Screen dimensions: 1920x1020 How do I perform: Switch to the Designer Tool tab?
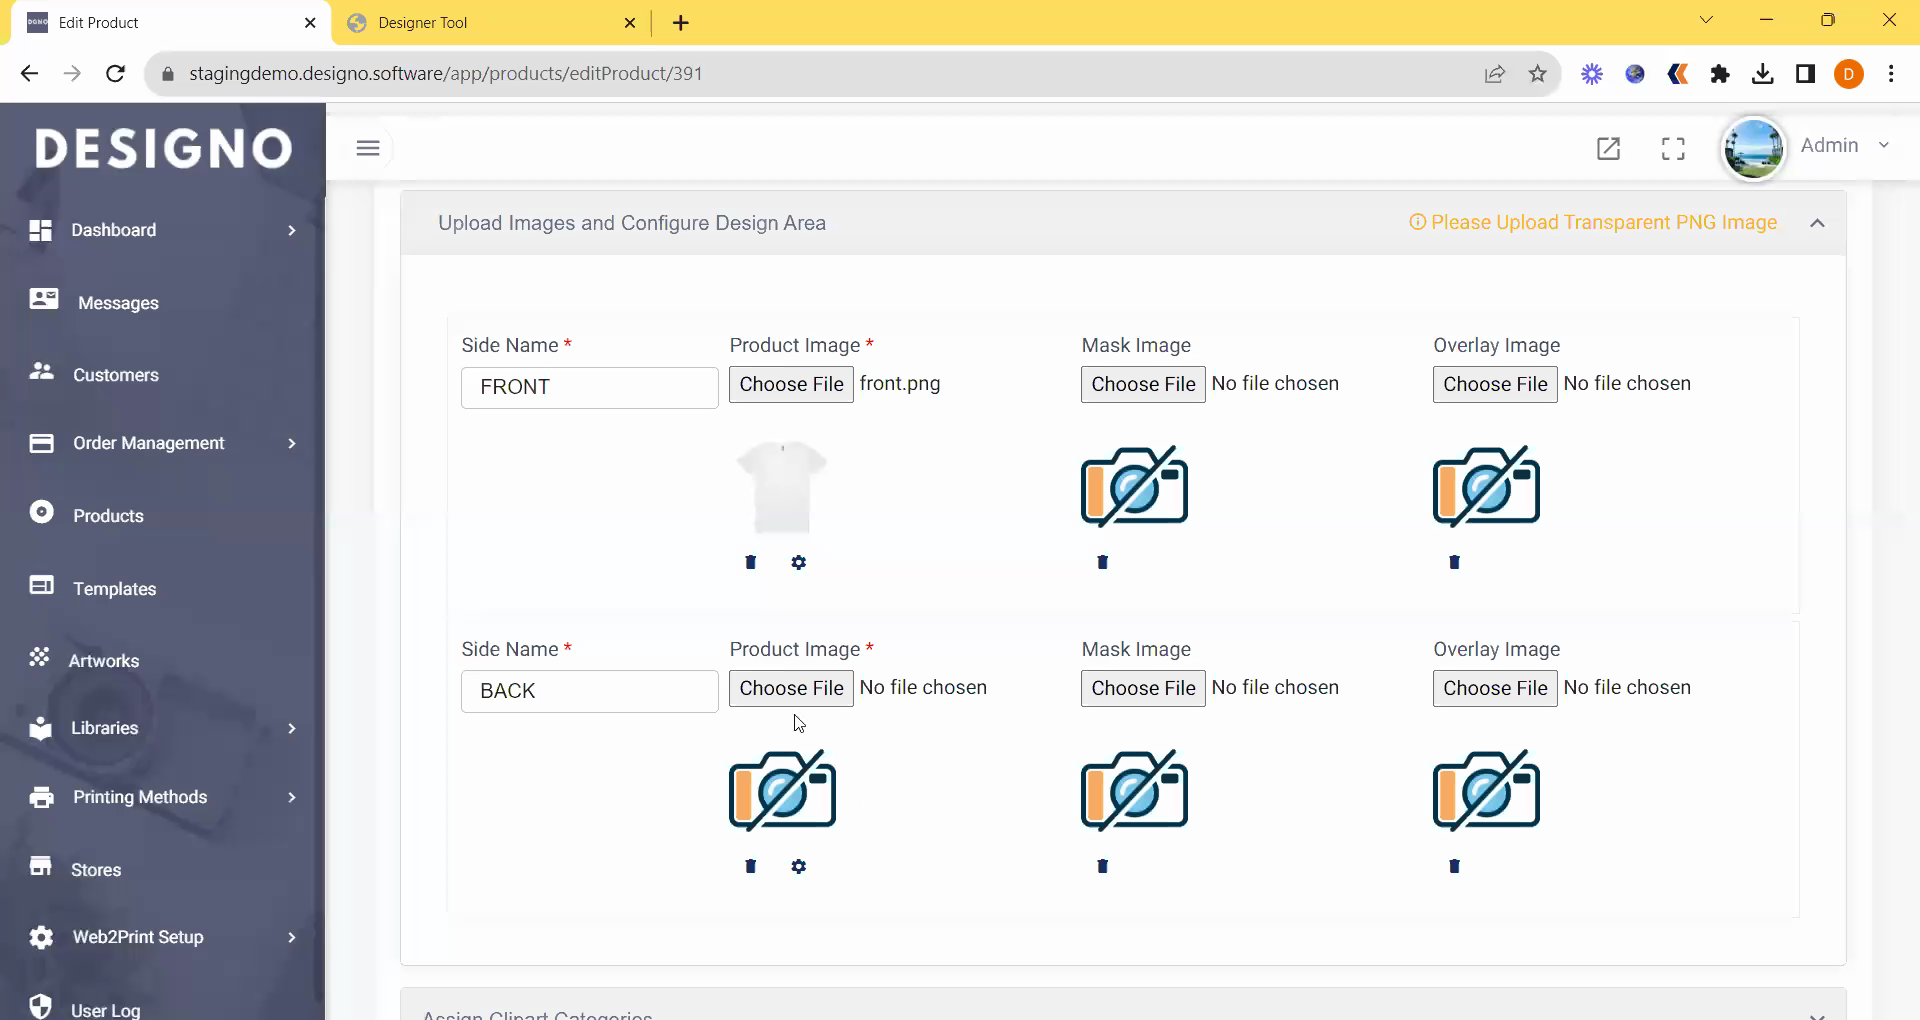(x=422, y=22)
